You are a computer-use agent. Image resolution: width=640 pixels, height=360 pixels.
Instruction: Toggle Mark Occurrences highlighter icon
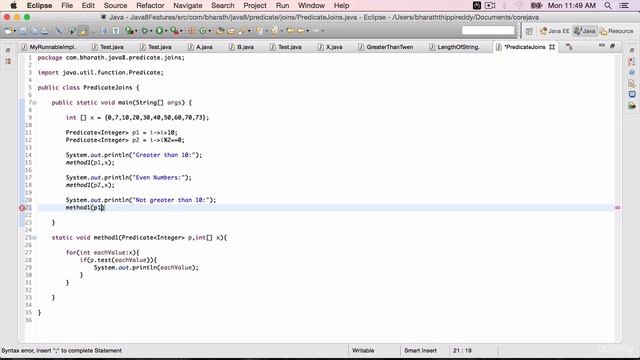(83, 31)
